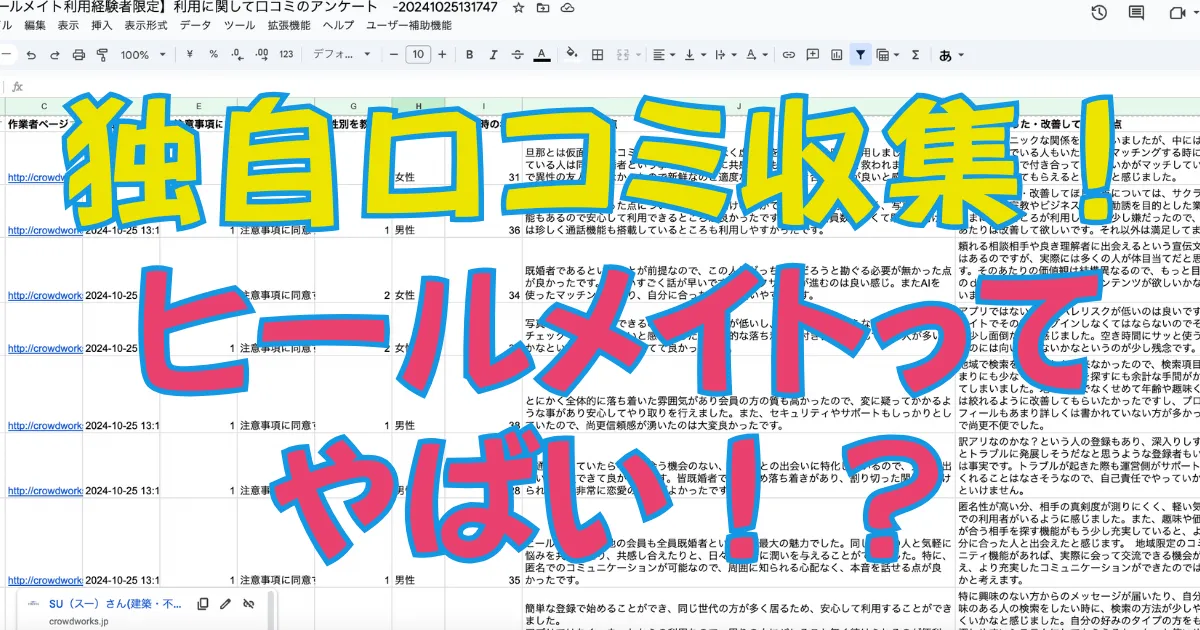Insert a comment from toolbar
This screenshot has width=1200, height=630.
(x=812, y=55)
